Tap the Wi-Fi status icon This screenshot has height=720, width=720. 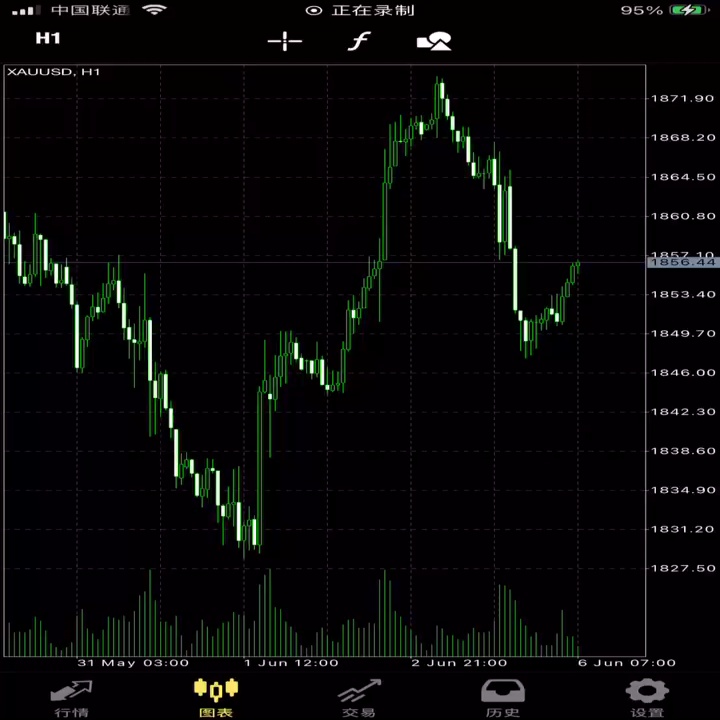[154, 9]
